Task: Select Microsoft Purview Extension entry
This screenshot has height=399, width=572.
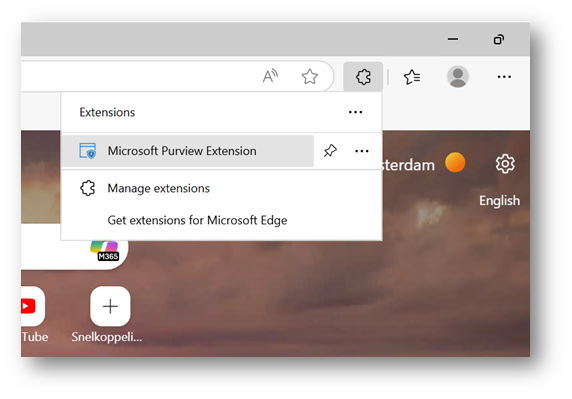Action: click(188, 151)
